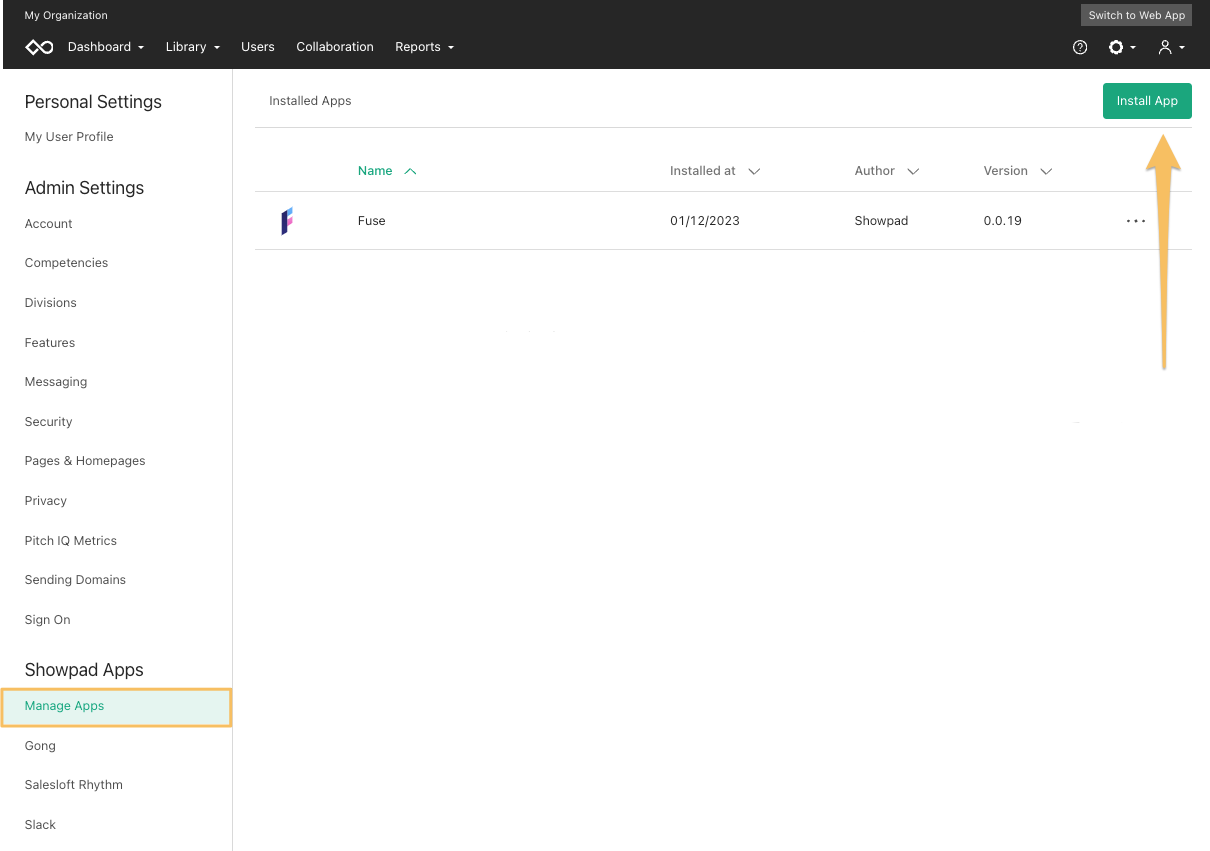This screenshot has width=1210, height=851.
Task: Click the Fuse app name
Action: (372, 221)
